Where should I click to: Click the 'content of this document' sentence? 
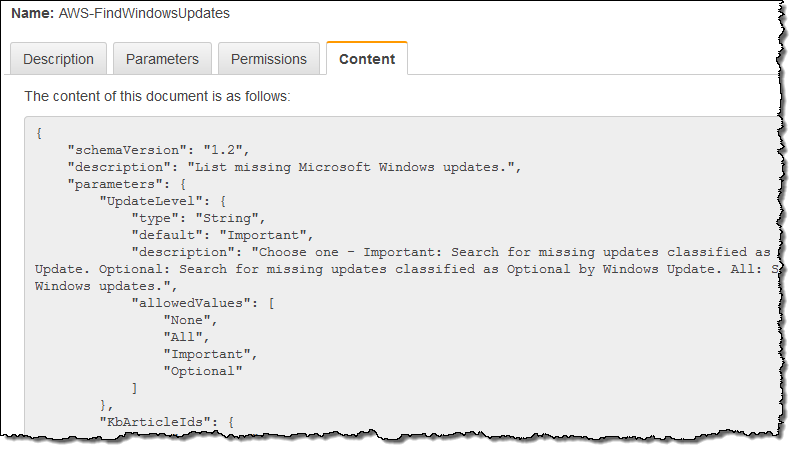point(157,97)
